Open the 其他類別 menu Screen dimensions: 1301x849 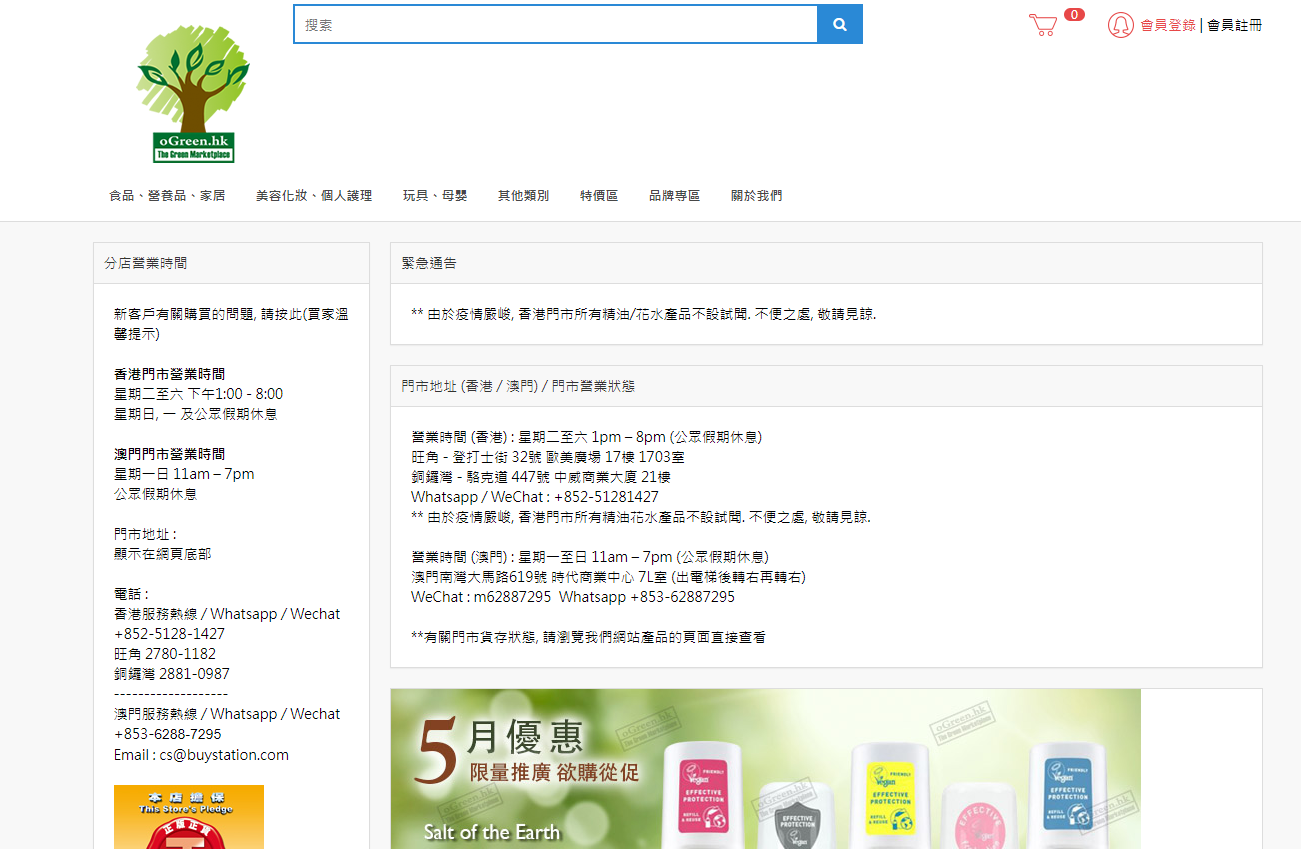523,196
